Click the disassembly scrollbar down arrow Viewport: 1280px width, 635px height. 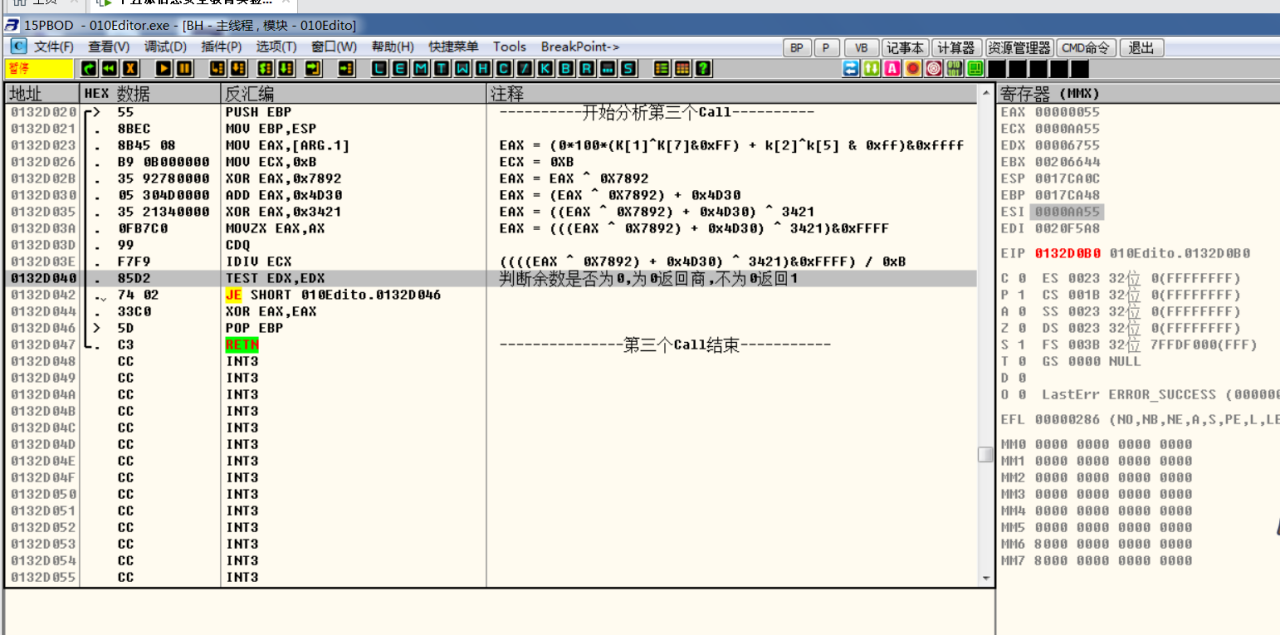coord(986,578)
